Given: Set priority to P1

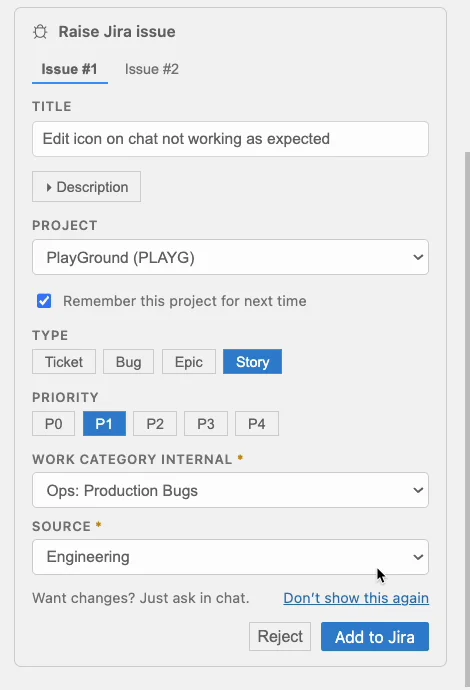Looking at the screenshot, I should coord(104,424).
